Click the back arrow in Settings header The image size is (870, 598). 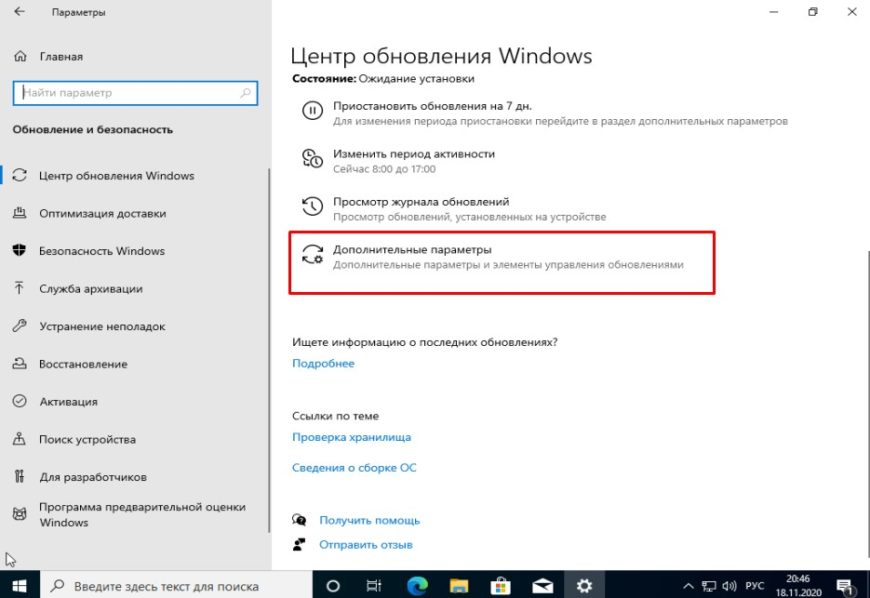pos(19,12)
